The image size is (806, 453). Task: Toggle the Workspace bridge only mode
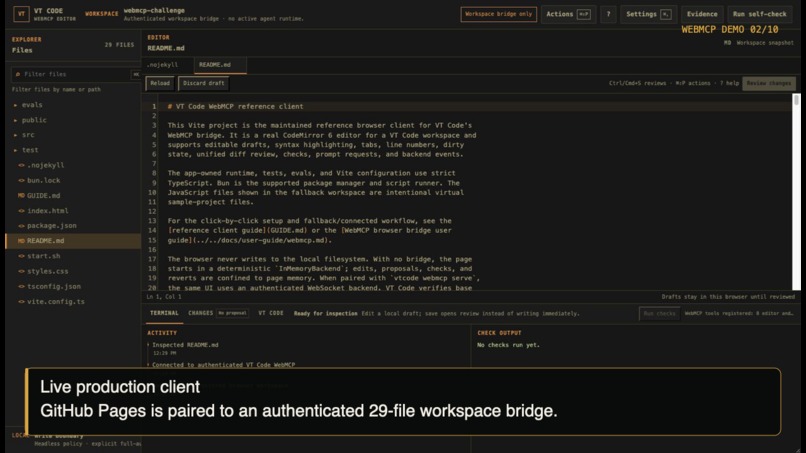[x=499, y=14]
